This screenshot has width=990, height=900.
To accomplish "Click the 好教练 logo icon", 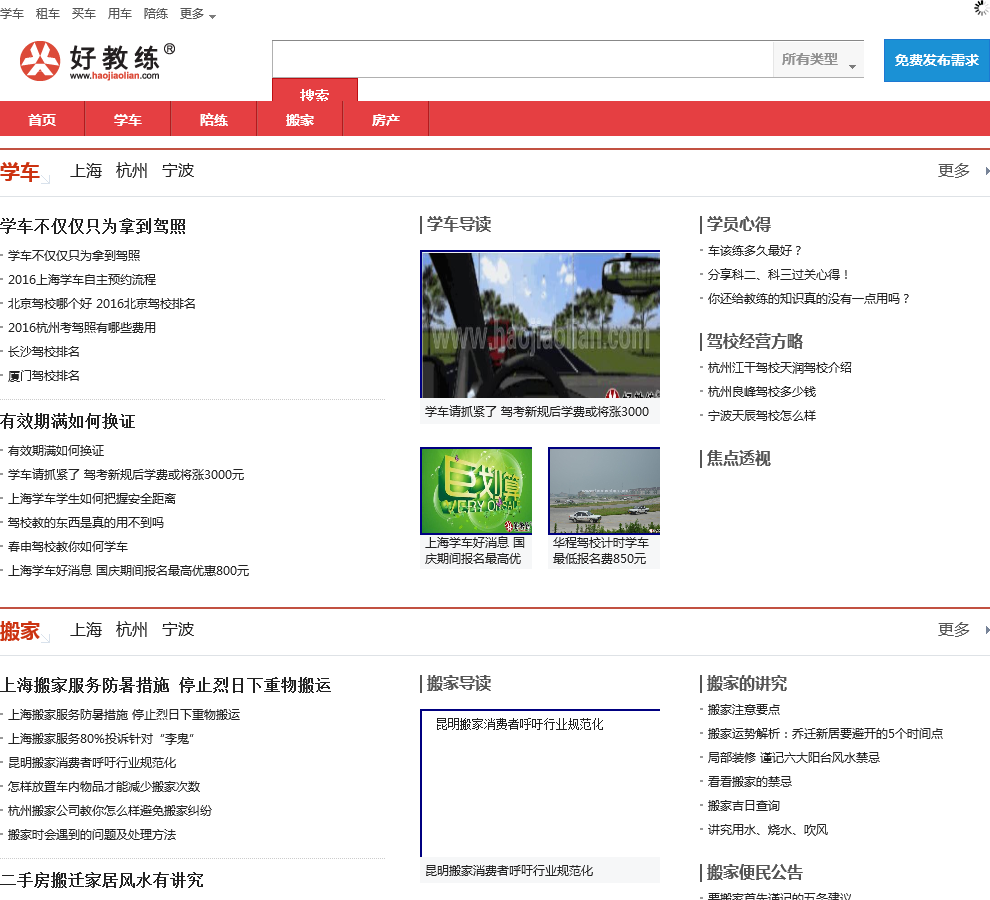I will pyautogui.click(x=40, y=61).
